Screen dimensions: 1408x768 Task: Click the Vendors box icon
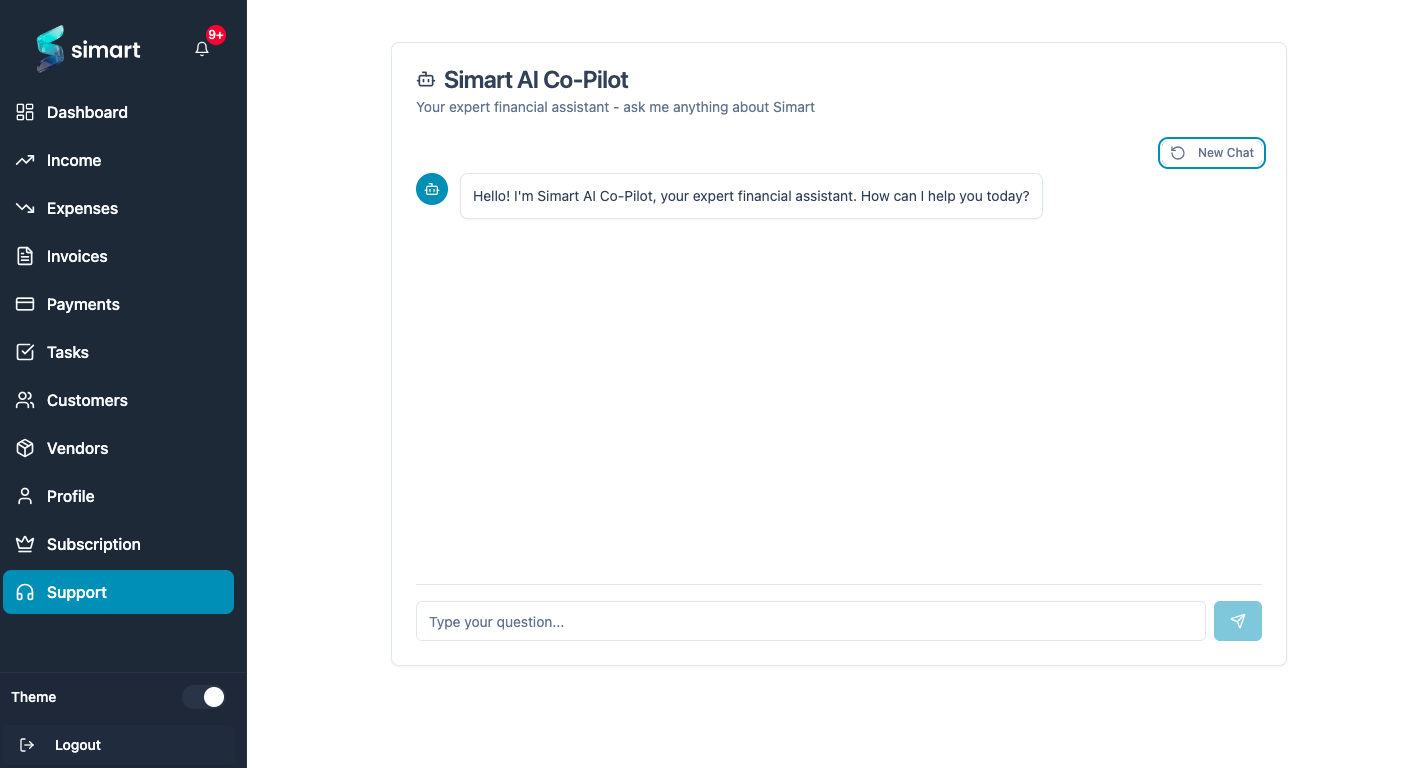click(x=25, y=448)
